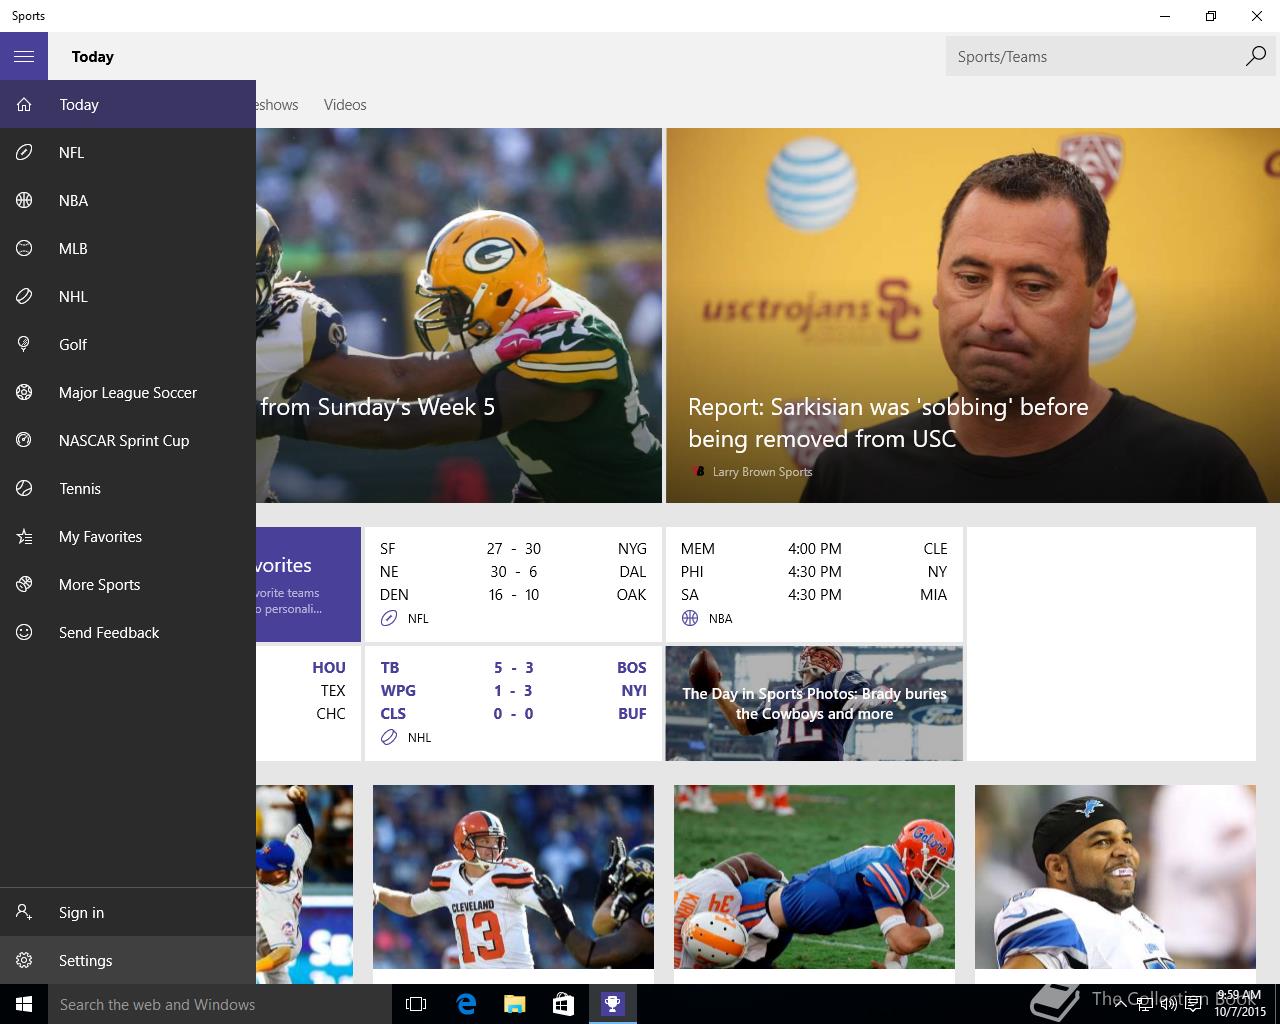Screen dimensions: 1280x1024
Task: Open the Cleveland quarterback photo article
Action: coord(513,876)
